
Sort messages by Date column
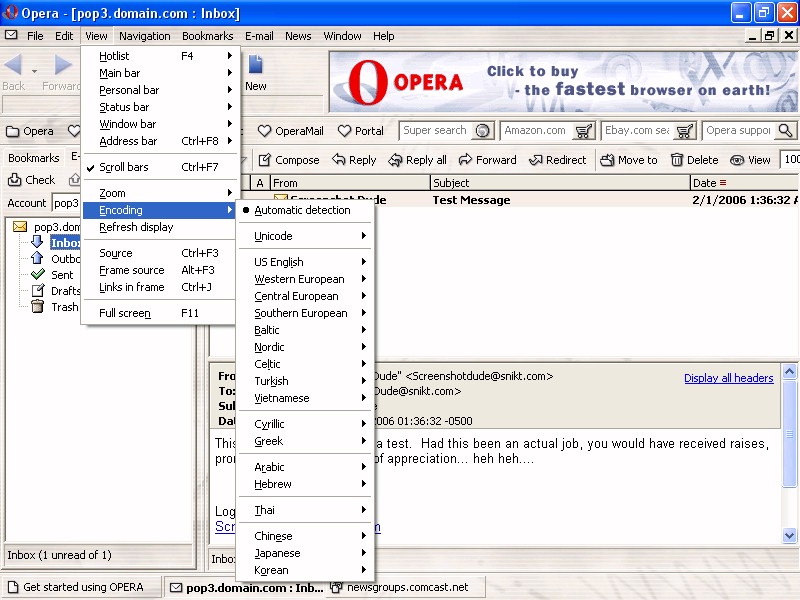[x=744, y=183]
